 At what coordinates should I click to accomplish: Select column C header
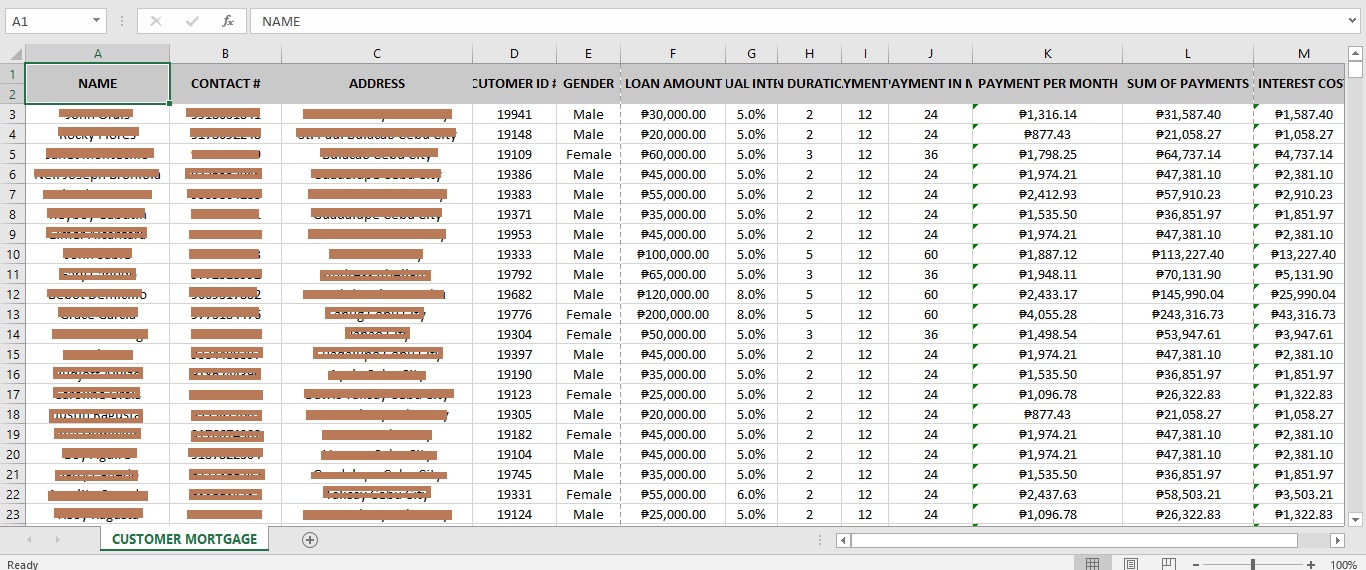377,54
